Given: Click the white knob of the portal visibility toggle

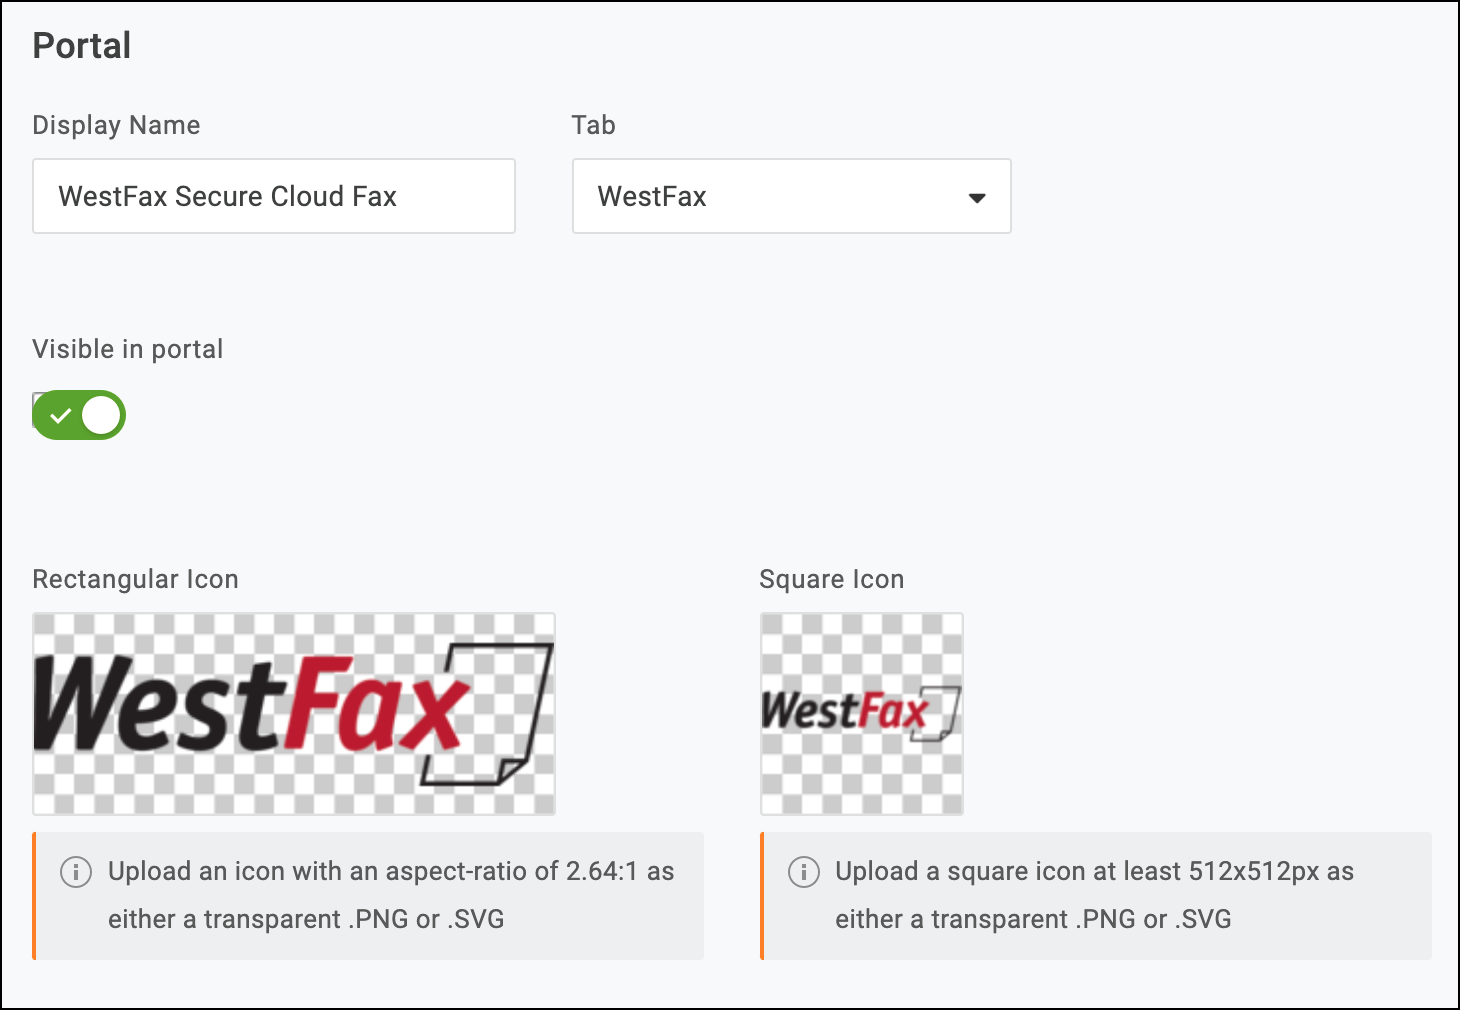Looking at the screenshot, I should [101, 416].
